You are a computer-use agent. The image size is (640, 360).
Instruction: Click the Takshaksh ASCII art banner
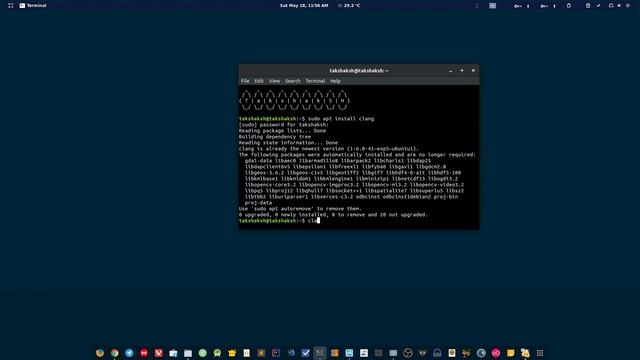[294, 100]
